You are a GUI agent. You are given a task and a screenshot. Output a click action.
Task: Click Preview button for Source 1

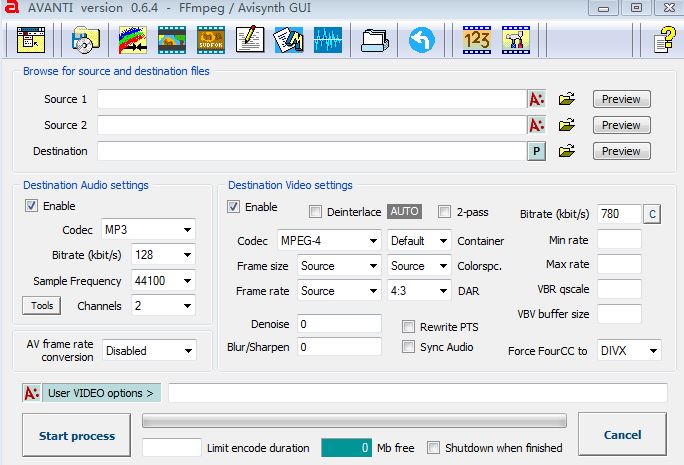(x=621, y=99)
